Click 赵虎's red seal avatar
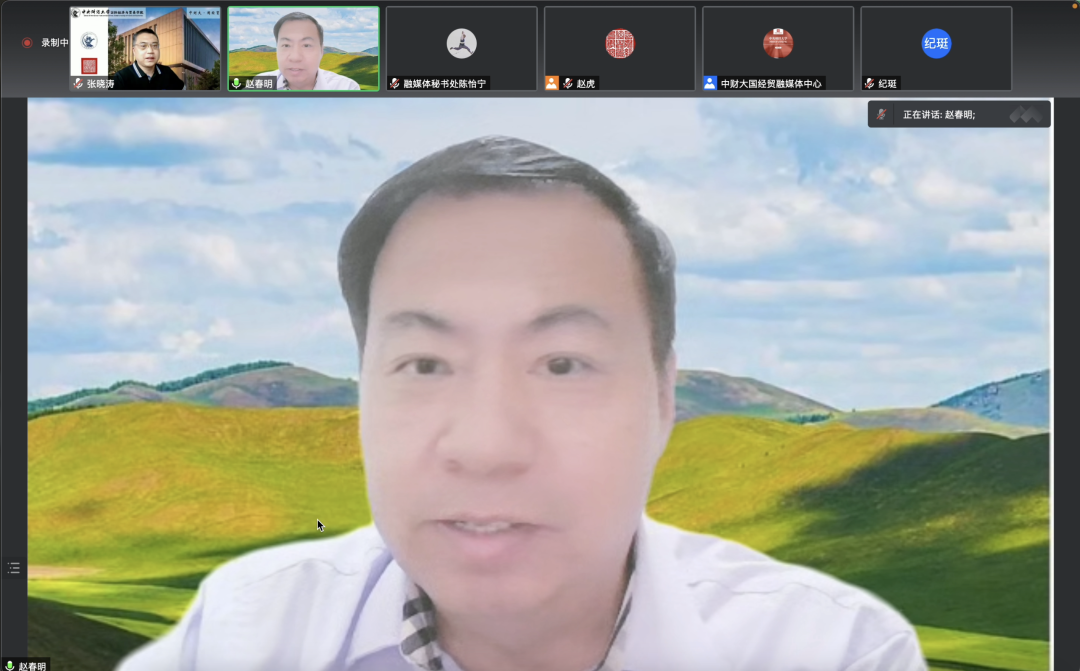Viewport: 1080px width, 671px height. pos(619,43)
